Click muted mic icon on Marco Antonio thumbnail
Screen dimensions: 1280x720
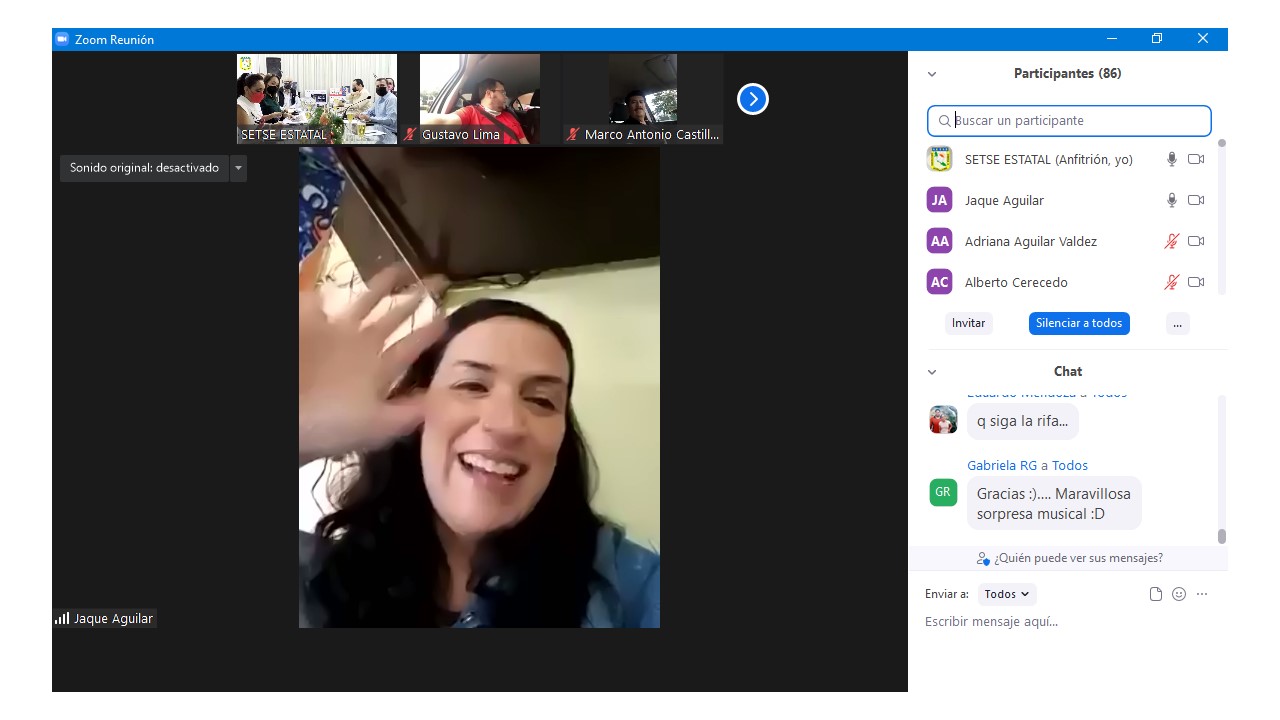point(573,134)
